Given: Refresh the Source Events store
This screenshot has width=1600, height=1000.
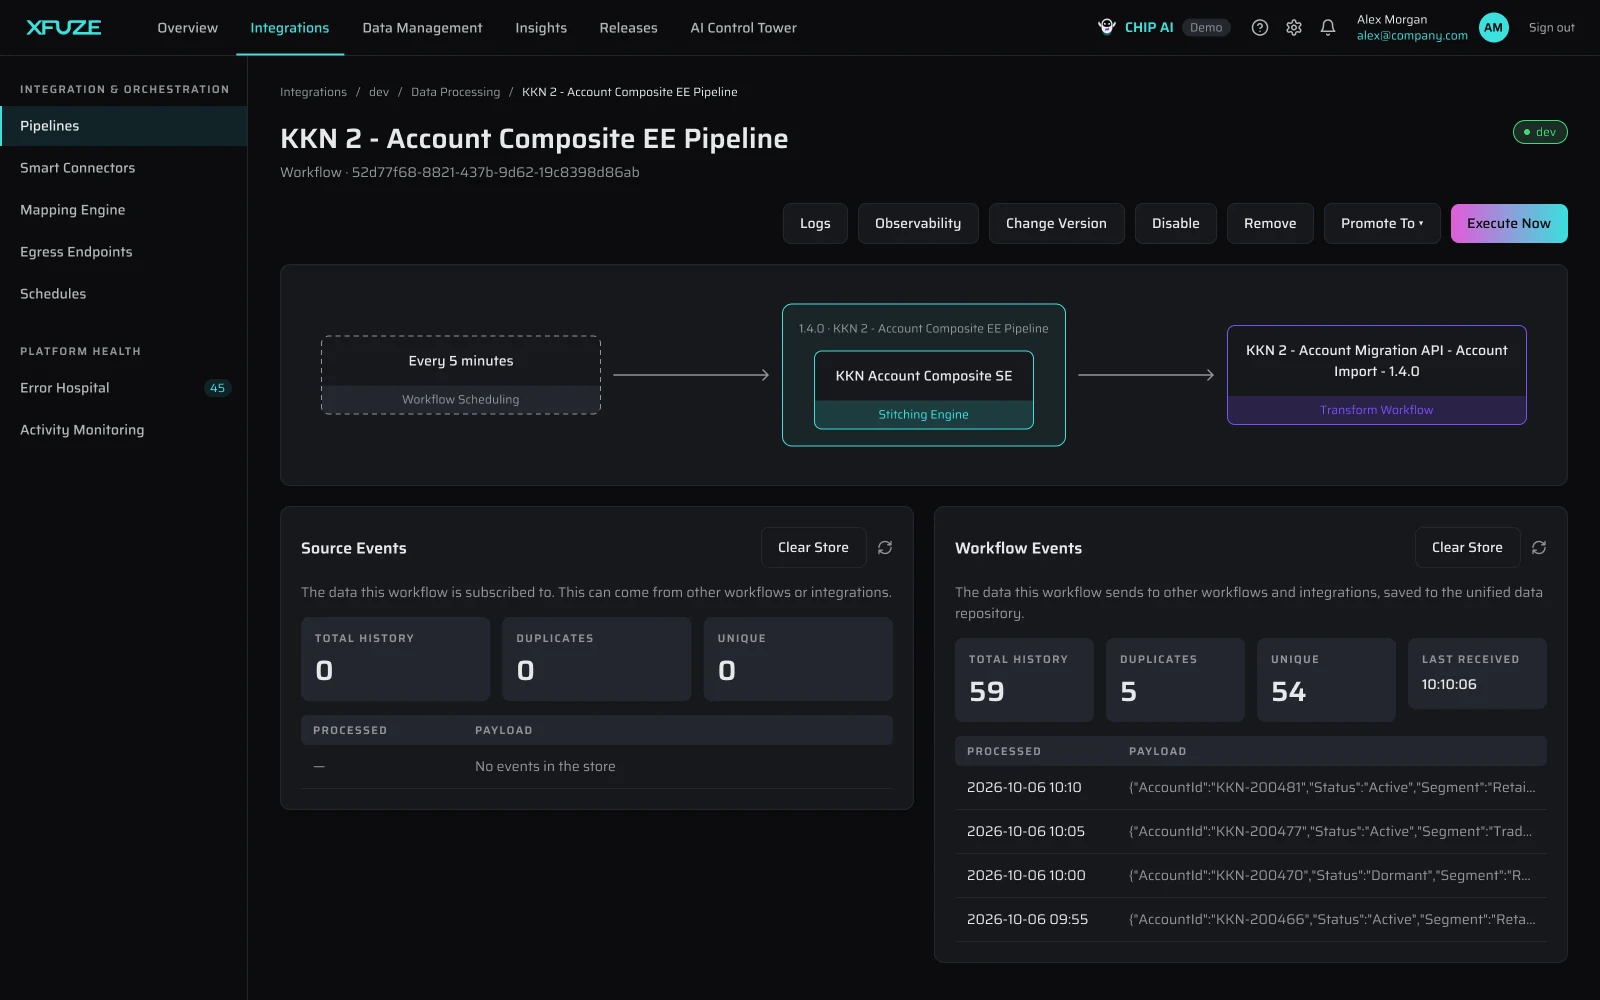Looking at the screenshot, I should click(885, 547).
